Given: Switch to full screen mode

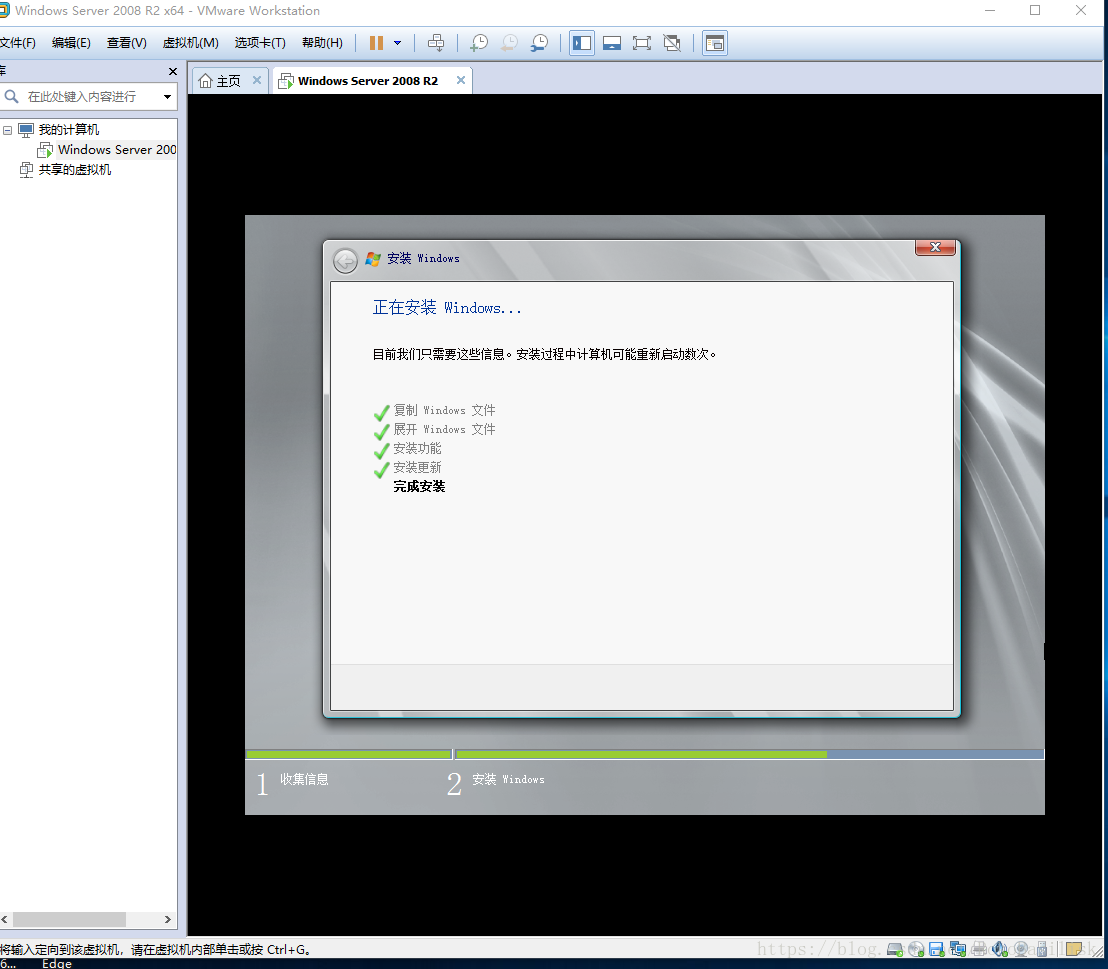Looking at the screenshot, I should pos(642,43).
